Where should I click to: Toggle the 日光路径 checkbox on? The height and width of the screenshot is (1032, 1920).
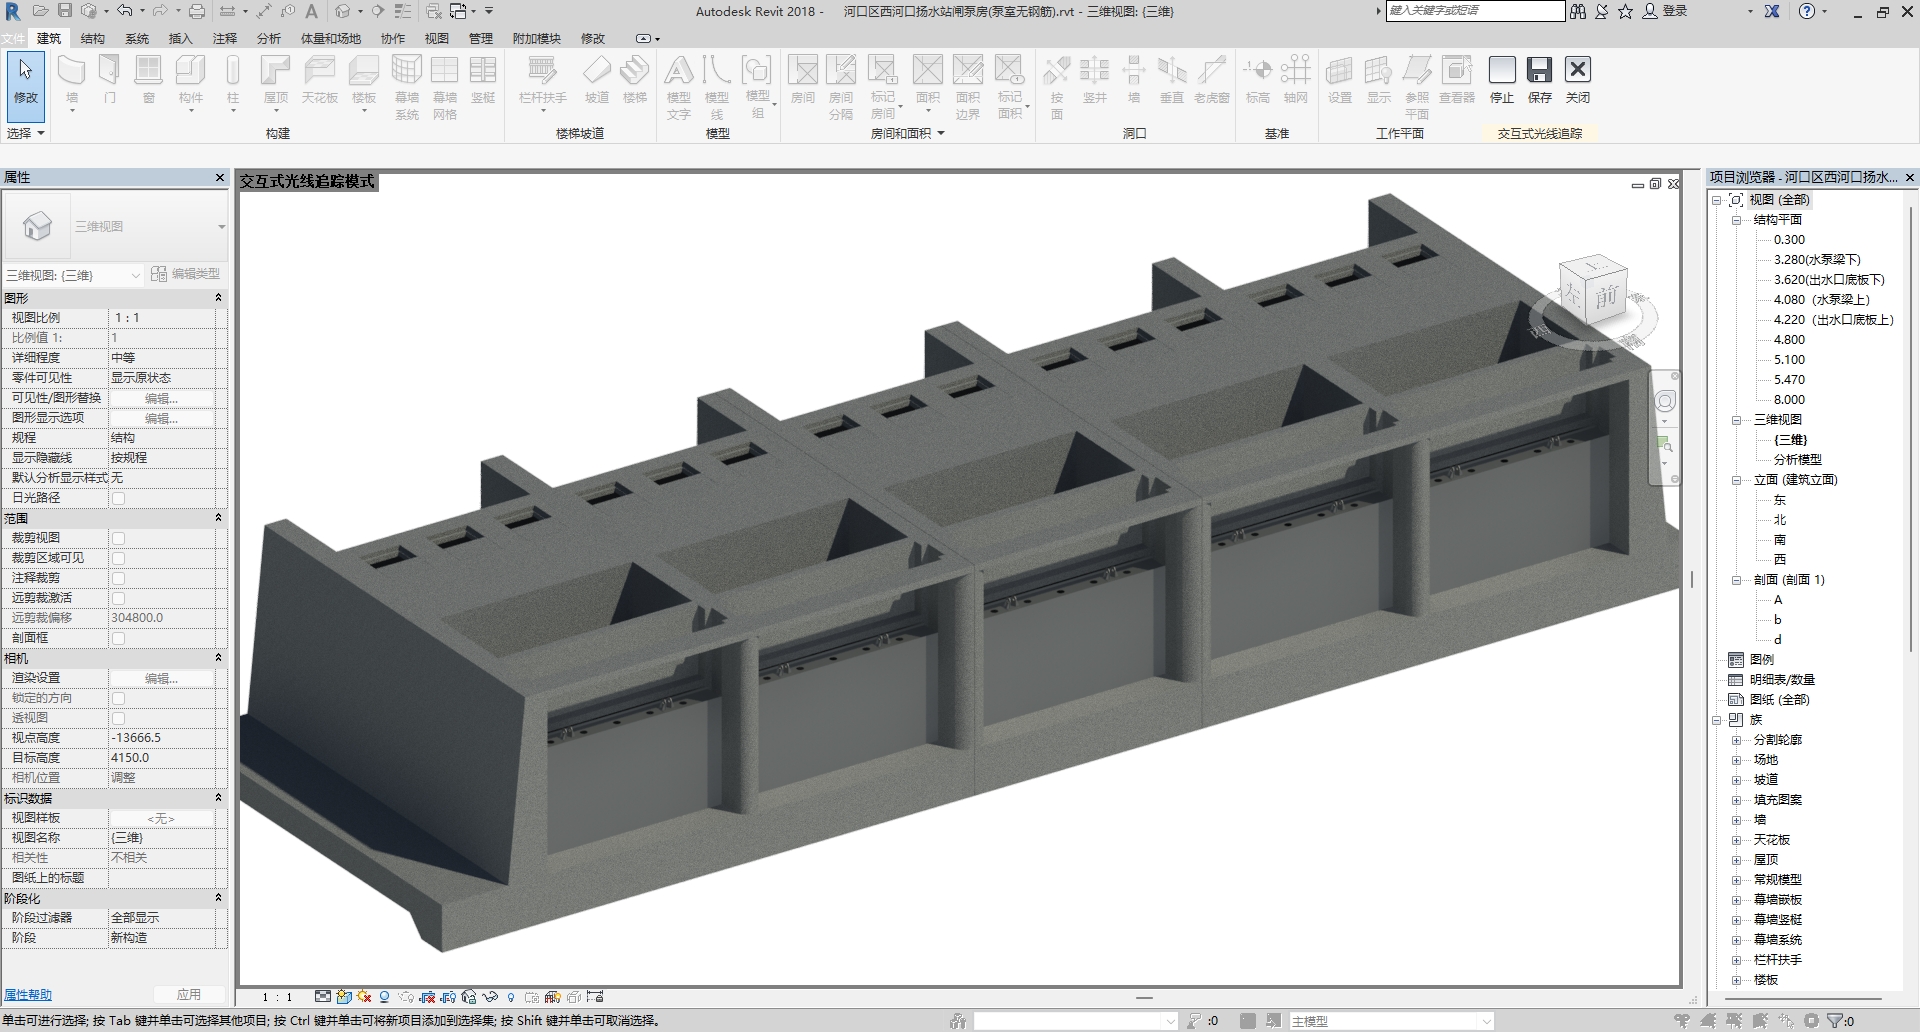(119, 497)
